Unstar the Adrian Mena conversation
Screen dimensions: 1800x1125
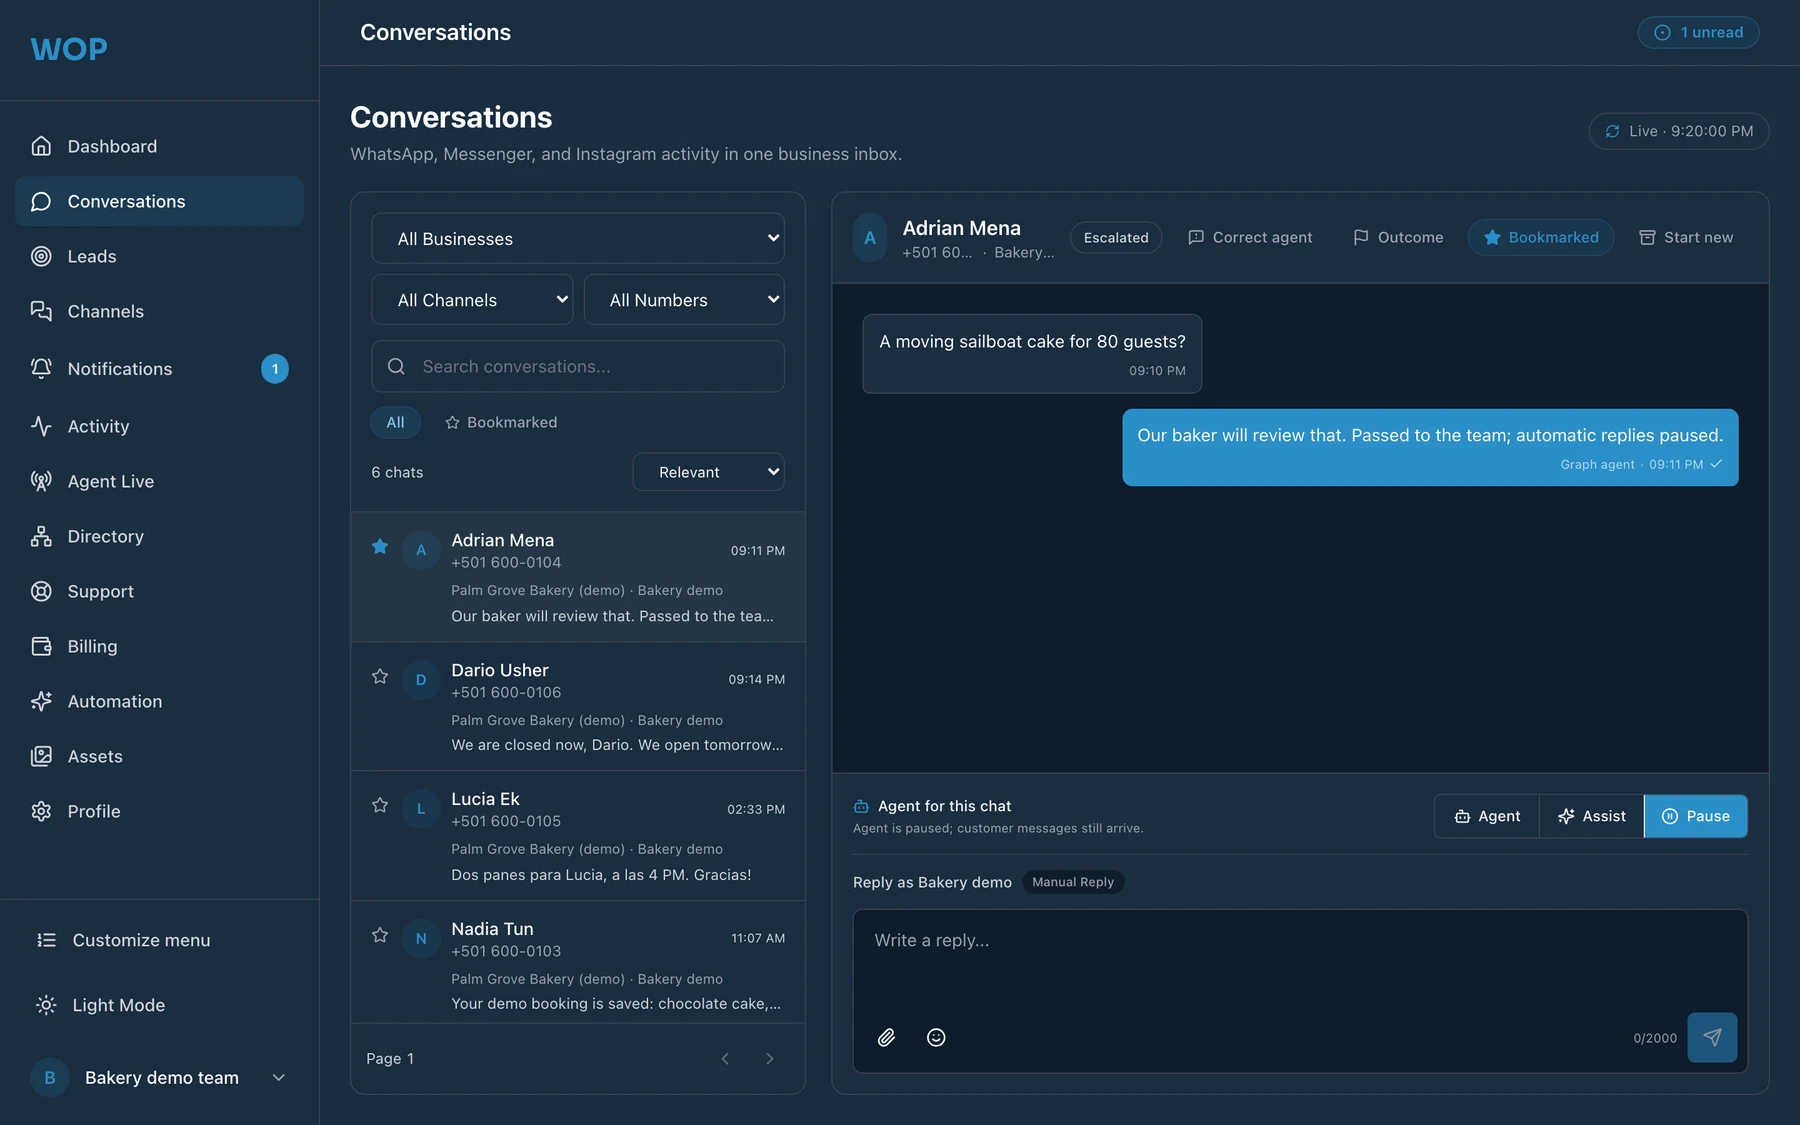click(380, 546)
